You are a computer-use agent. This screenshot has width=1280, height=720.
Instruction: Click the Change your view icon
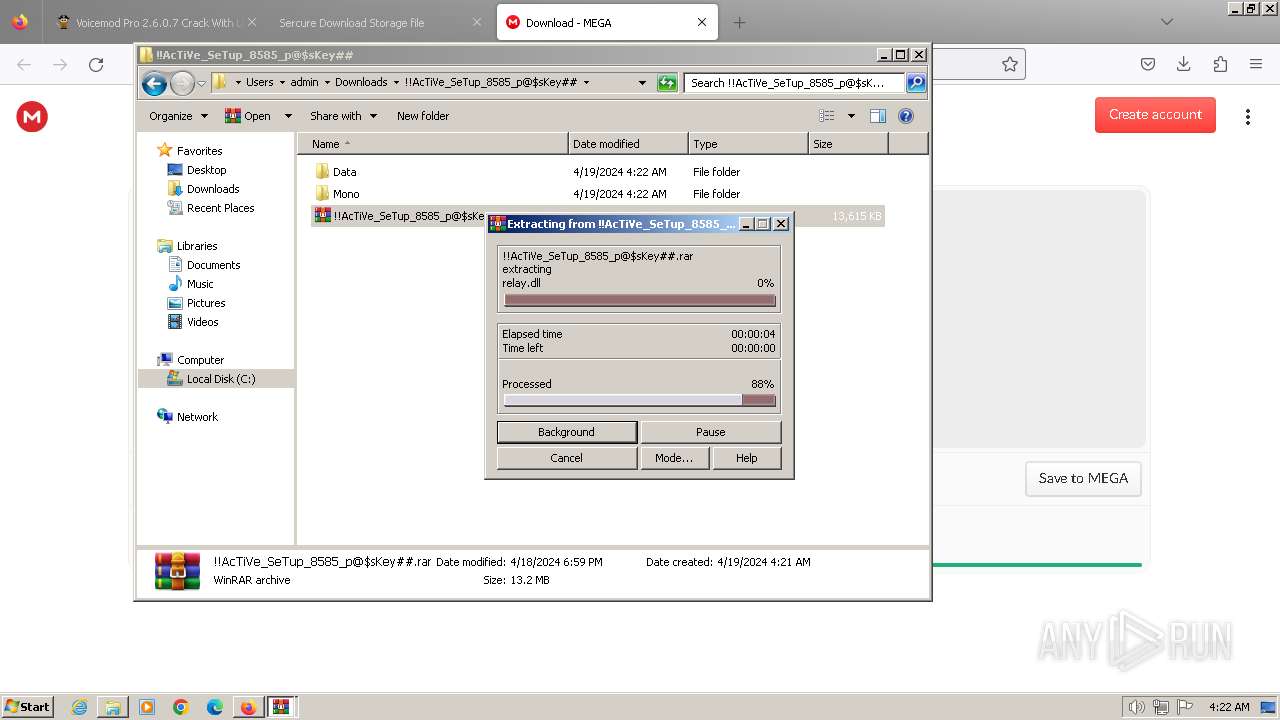click(x=827, y=116)
